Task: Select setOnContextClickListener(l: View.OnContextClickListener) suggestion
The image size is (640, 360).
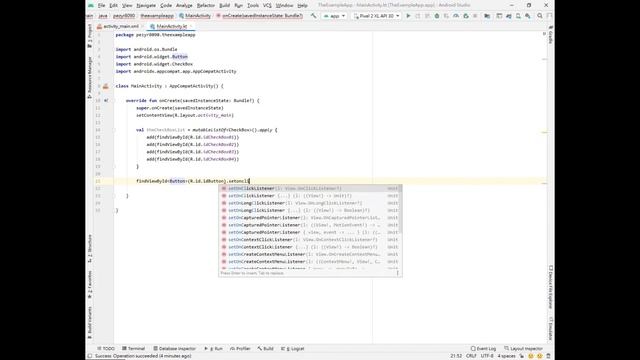Action: click(310, 240)
